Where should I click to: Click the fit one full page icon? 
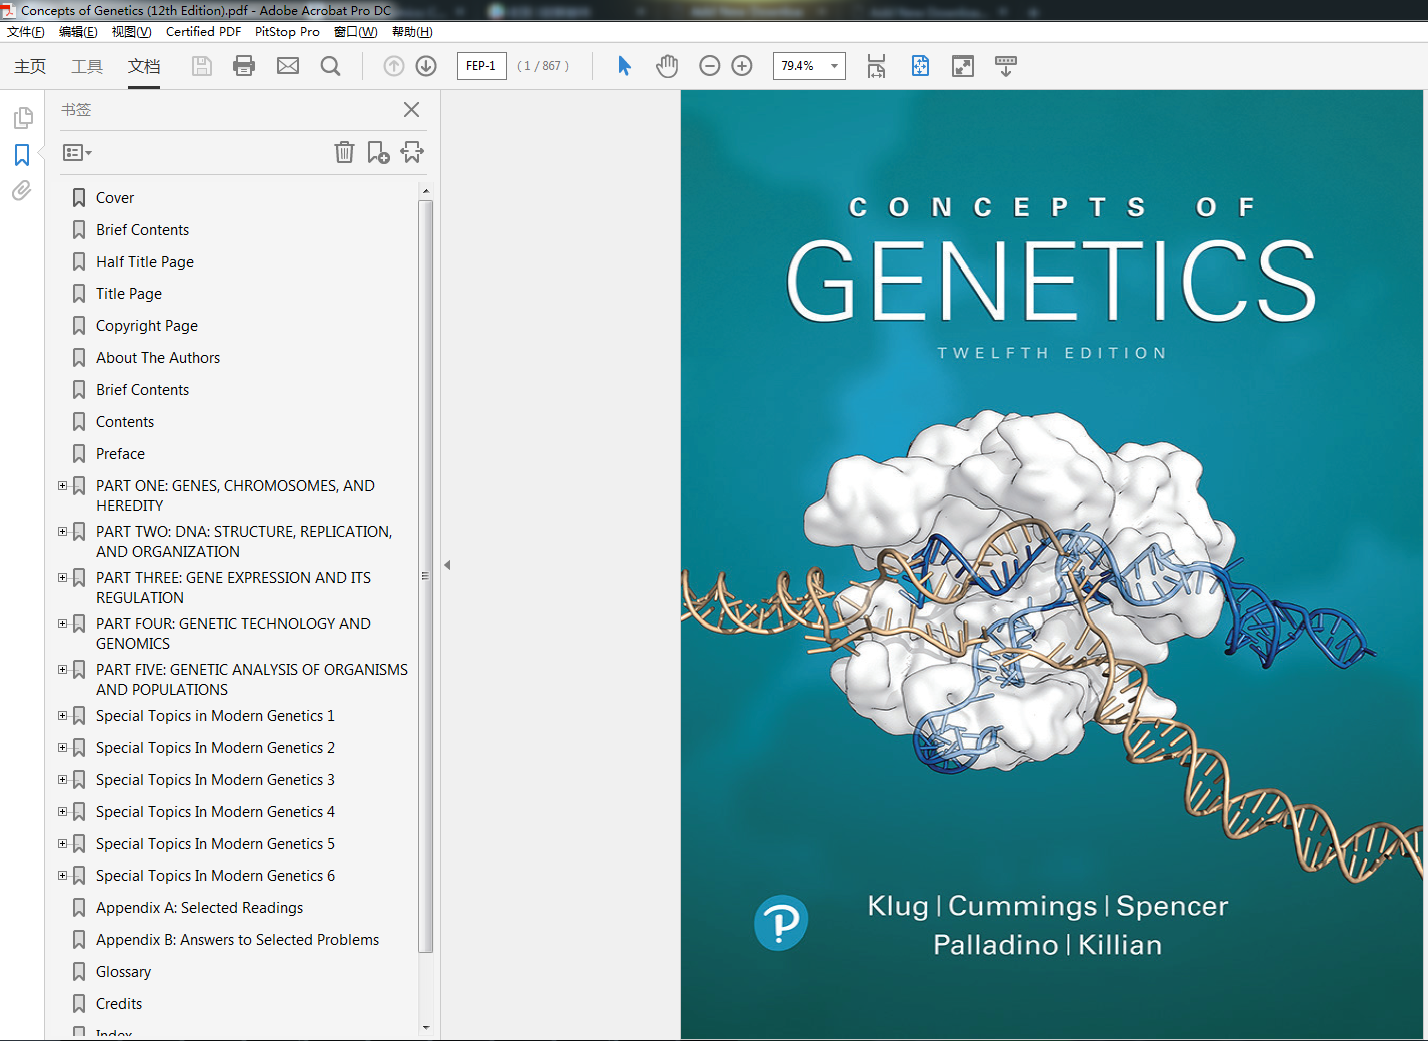(920, 66)
